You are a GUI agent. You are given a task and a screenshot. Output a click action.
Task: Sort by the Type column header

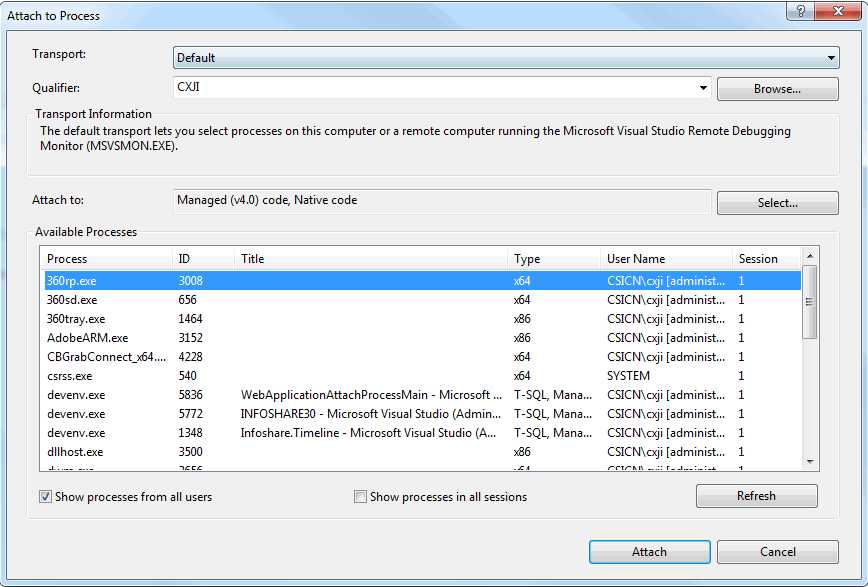(x=554, y=259)
